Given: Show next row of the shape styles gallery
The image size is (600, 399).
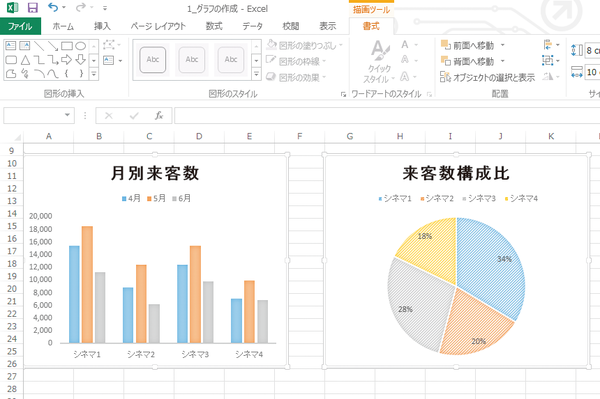Looking at the screenshot, I should point(256,60).
